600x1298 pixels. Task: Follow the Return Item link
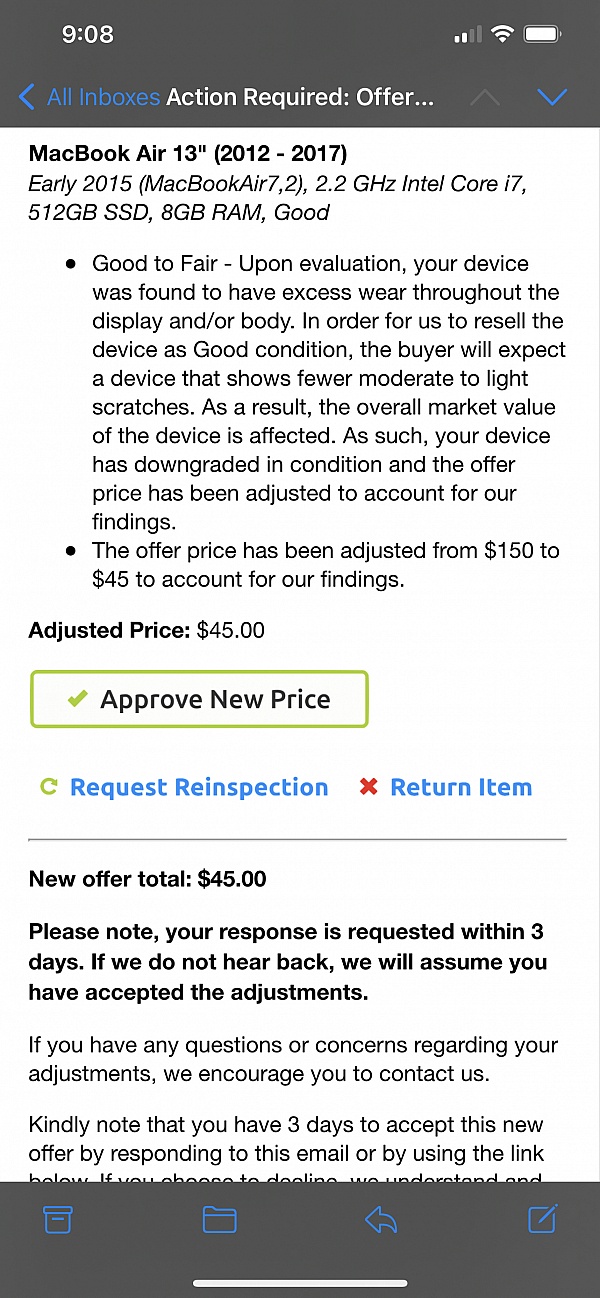(461, 787)
